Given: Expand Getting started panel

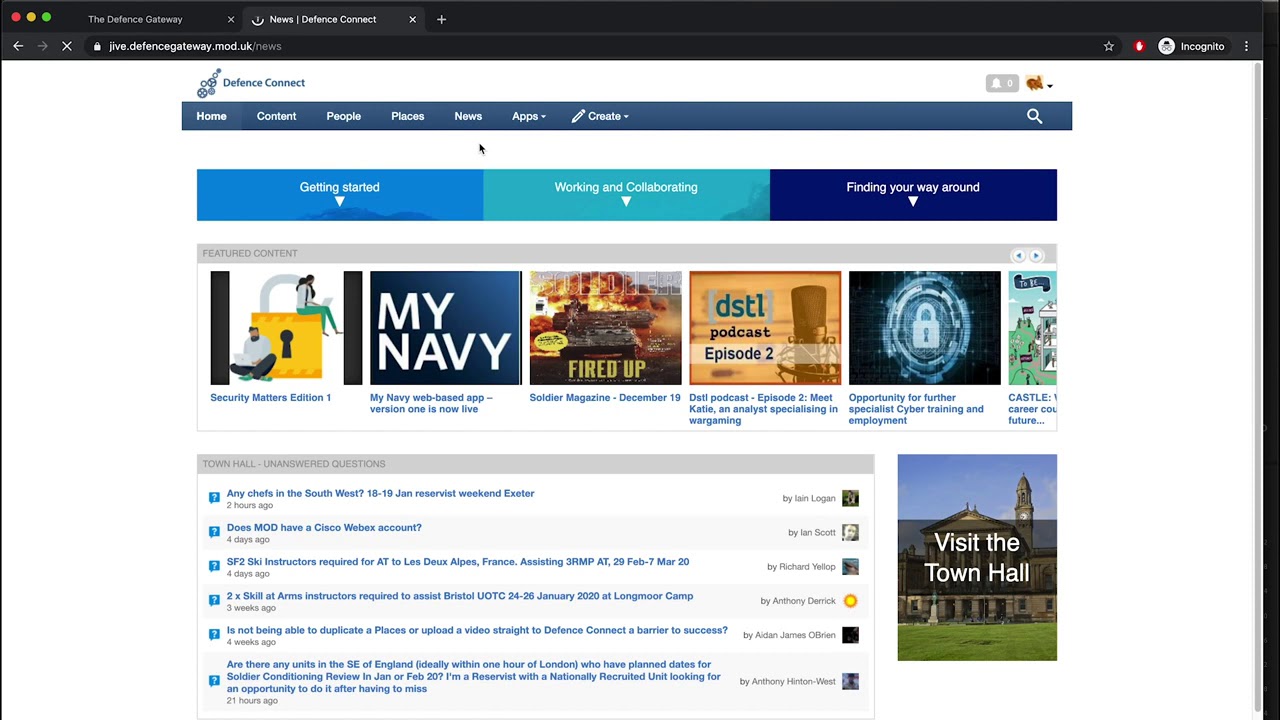Looking at the screenshot, I should click(x=339, y=195).
